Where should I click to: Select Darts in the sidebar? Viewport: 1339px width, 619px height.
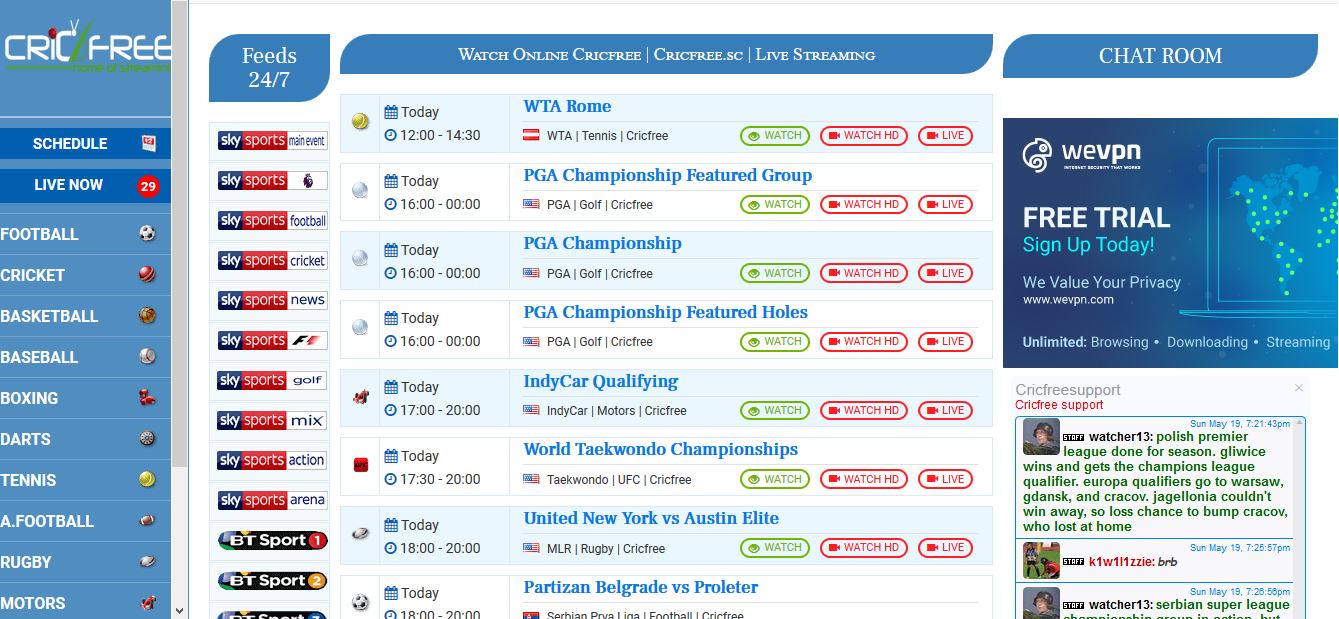[85, 439]
